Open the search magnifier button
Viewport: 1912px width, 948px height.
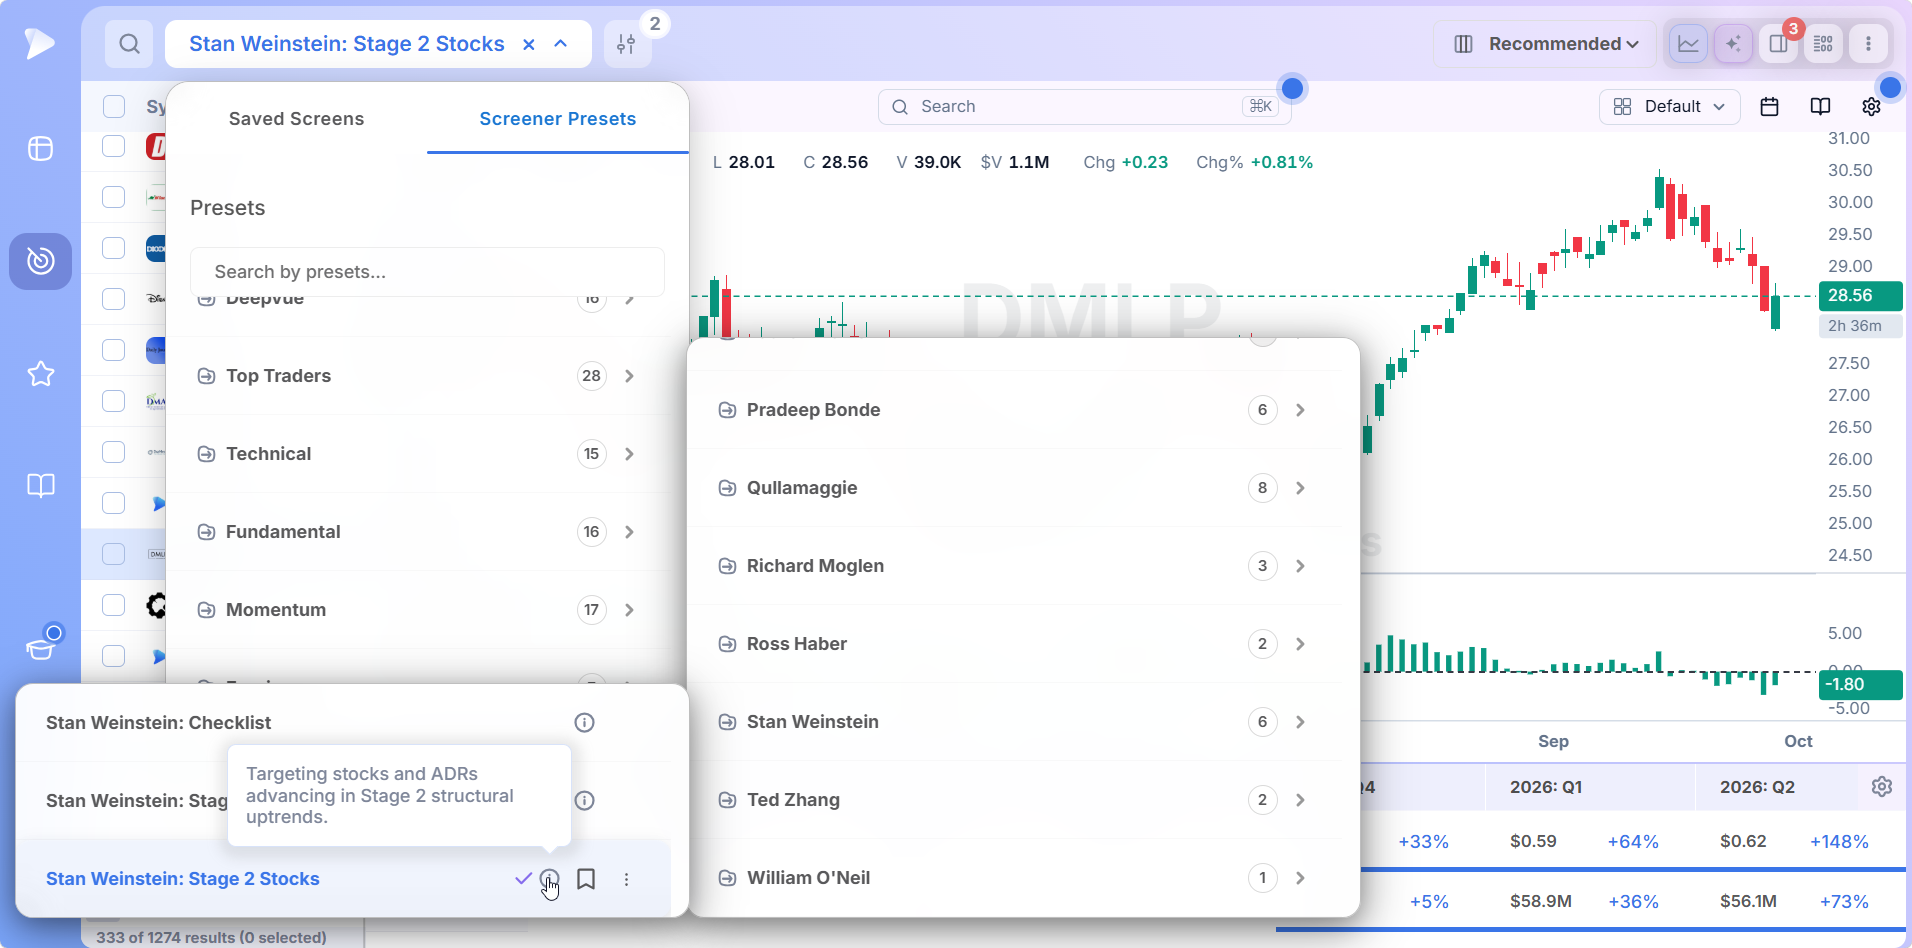pyautogui.click(x=129, y=44)
